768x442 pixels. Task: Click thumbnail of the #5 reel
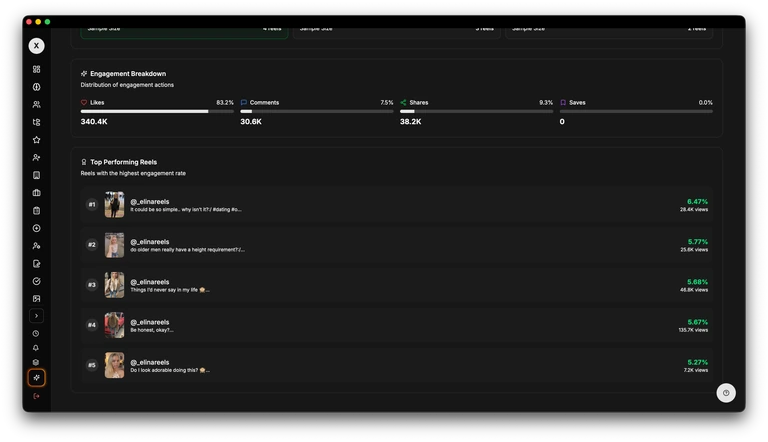point(115,365)
